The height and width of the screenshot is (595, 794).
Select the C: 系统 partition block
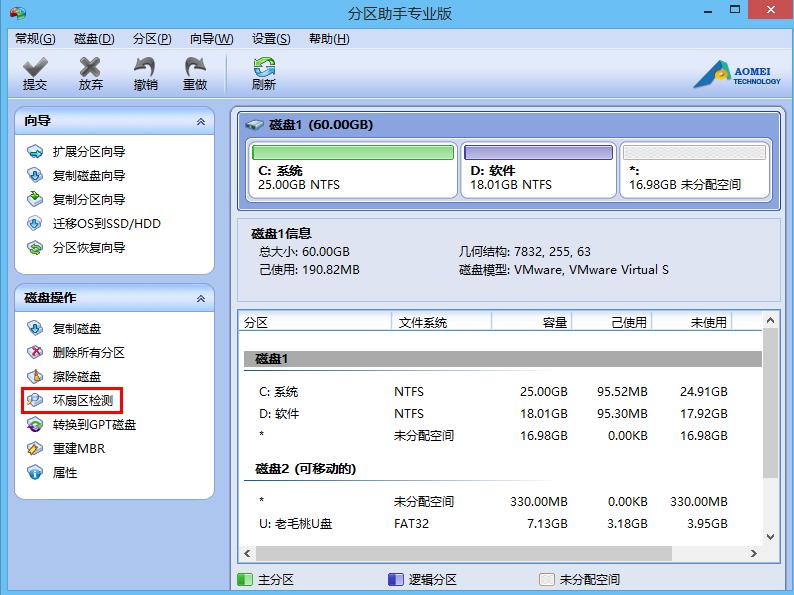(353, 170)
